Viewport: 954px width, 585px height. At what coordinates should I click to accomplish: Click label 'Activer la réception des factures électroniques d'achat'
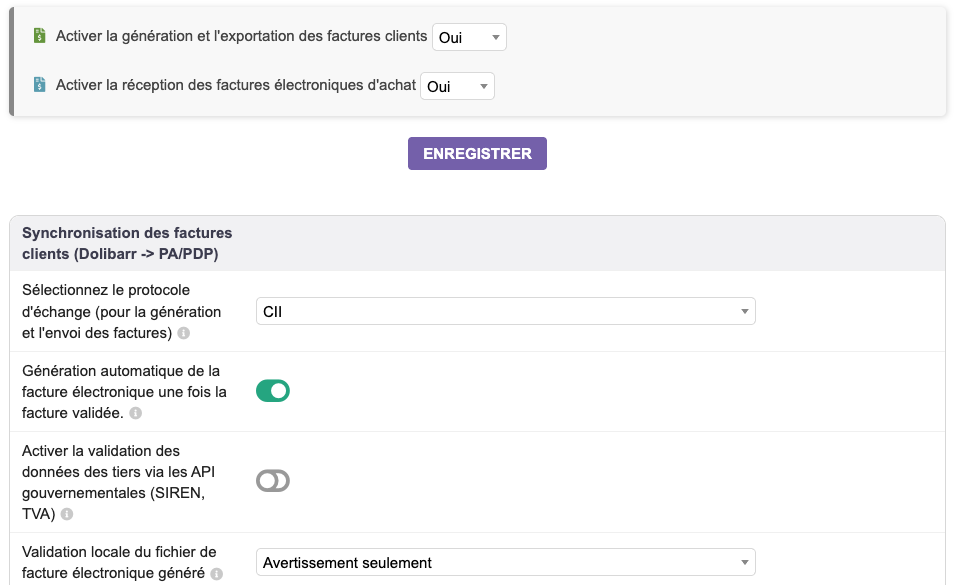(236, 85)
